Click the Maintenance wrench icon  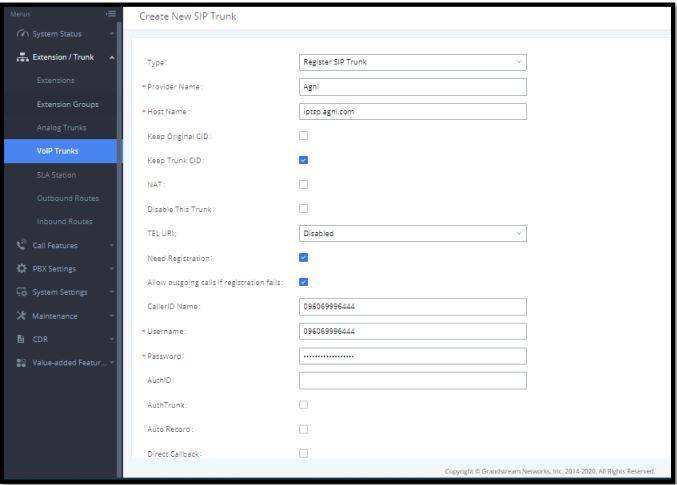pyautogui.click(x=22, y=316)
